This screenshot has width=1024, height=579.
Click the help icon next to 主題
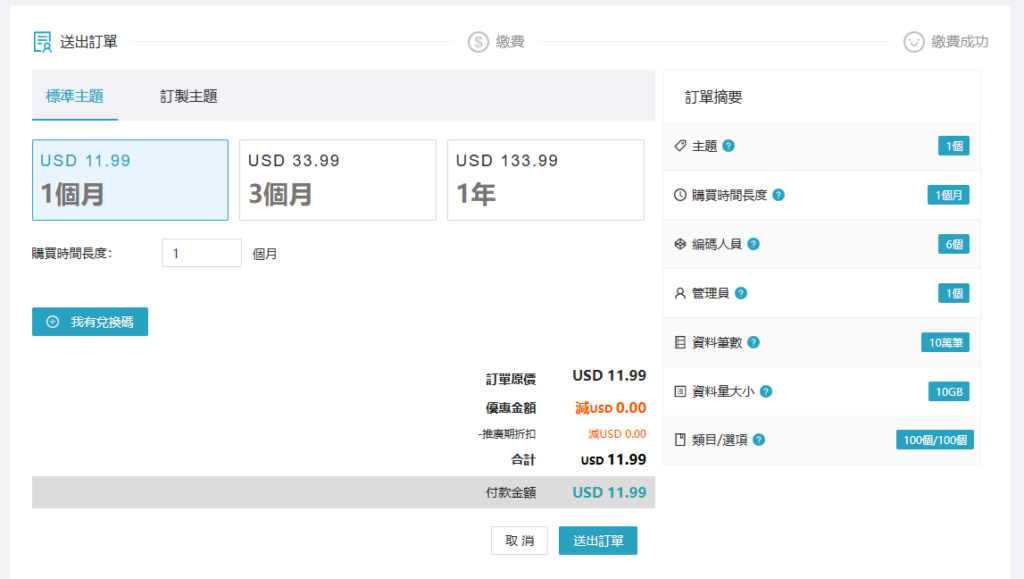729,146
